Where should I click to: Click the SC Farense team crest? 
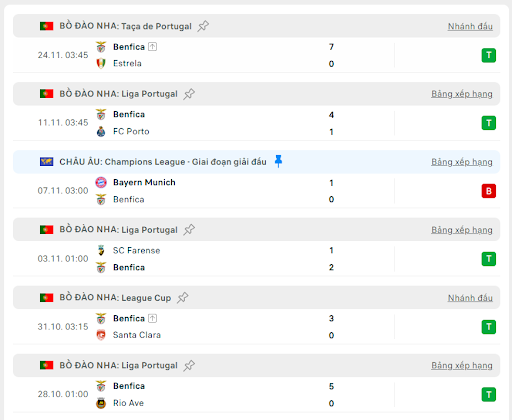tap(101, 250)
